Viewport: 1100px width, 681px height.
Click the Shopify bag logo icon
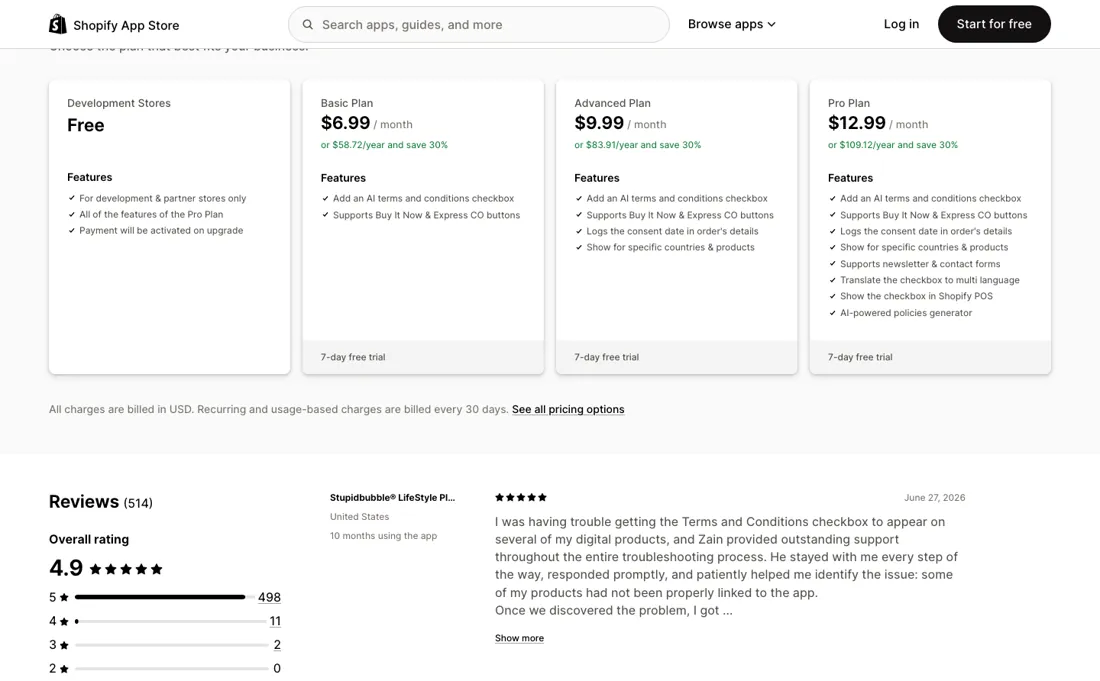(x=58, y=24)
